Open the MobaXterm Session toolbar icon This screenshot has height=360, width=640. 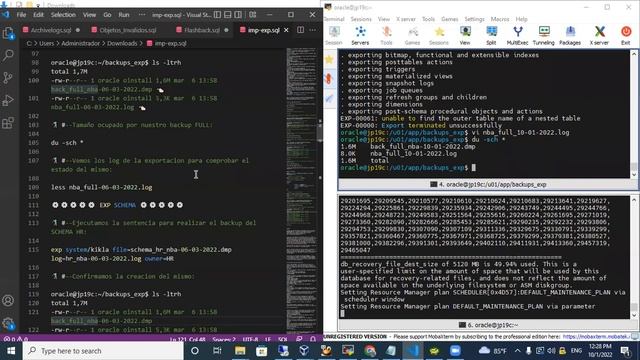click(334, 36)
